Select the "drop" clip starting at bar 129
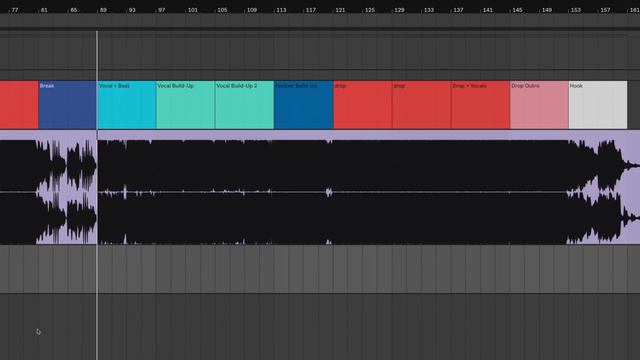The image size is (640, 360). [x=422, y=105]
